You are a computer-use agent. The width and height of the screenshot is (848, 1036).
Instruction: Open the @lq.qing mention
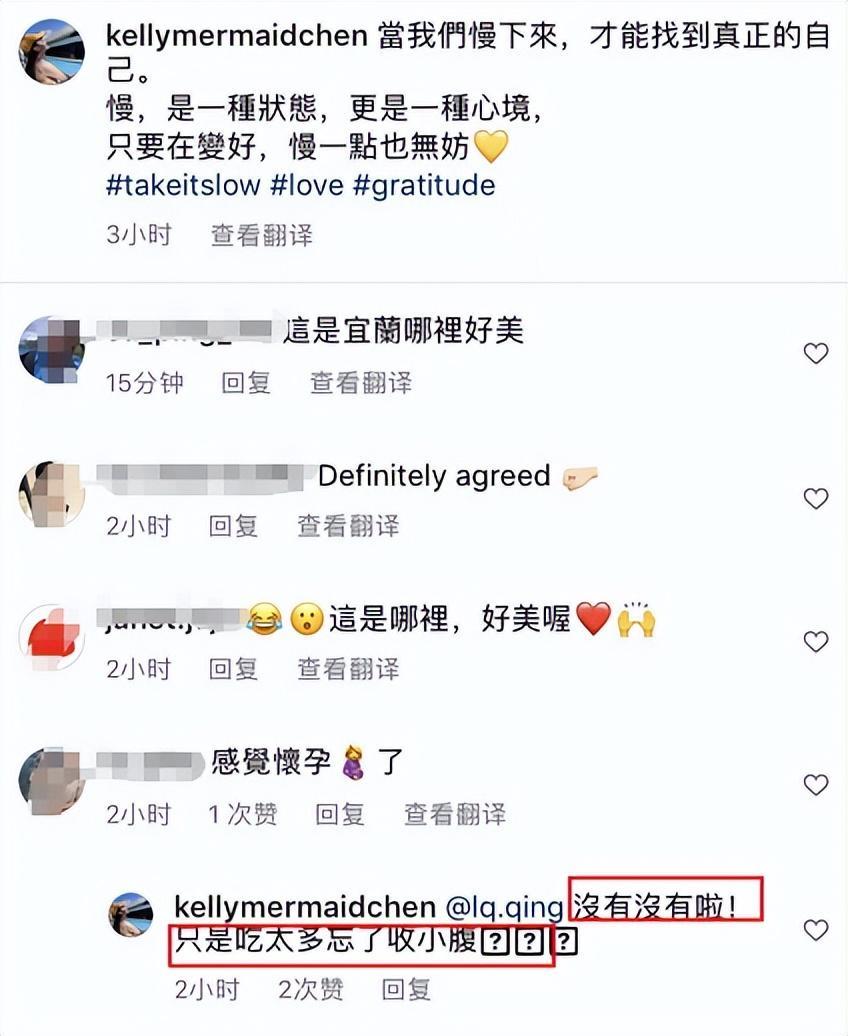click(x=504, y=908)
